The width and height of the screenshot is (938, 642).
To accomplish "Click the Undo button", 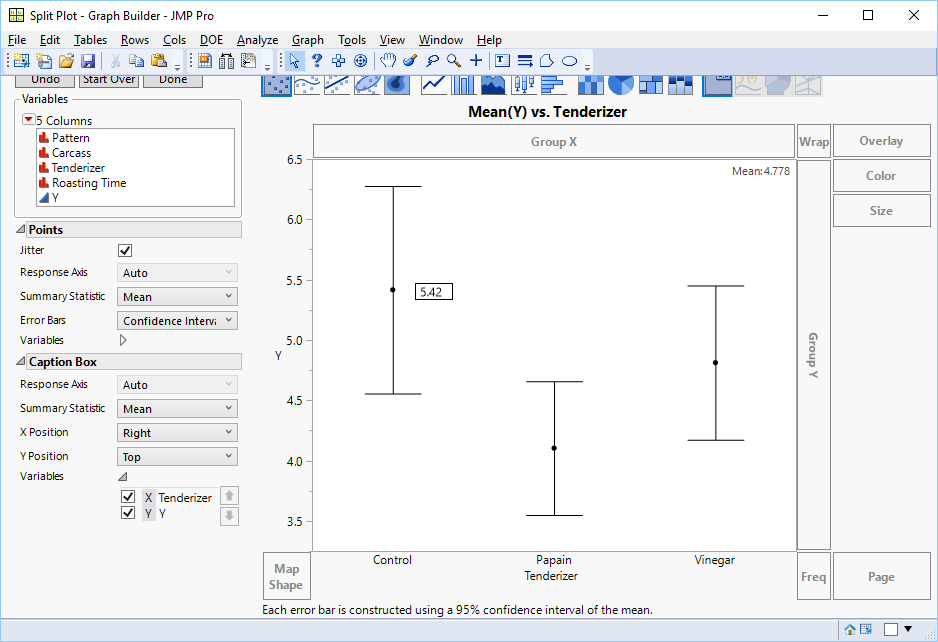I will [x=45, y=81].
